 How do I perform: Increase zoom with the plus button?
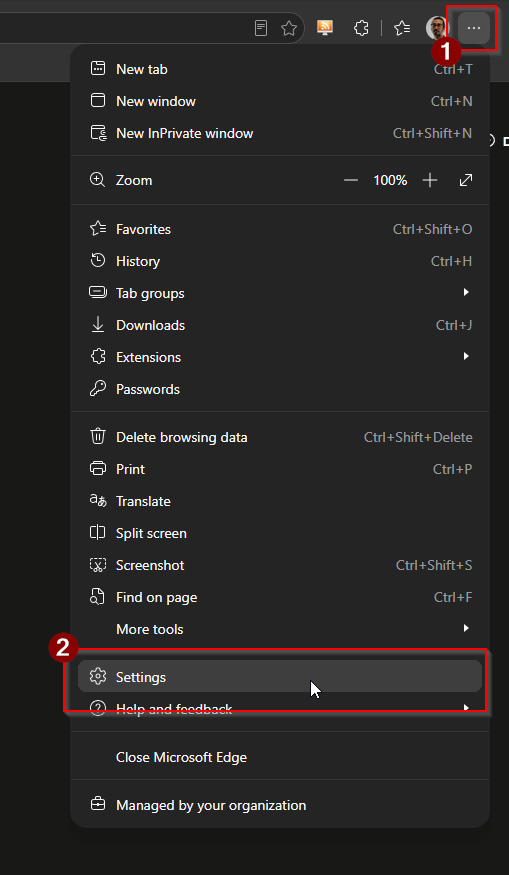click(x=430, y=180)
